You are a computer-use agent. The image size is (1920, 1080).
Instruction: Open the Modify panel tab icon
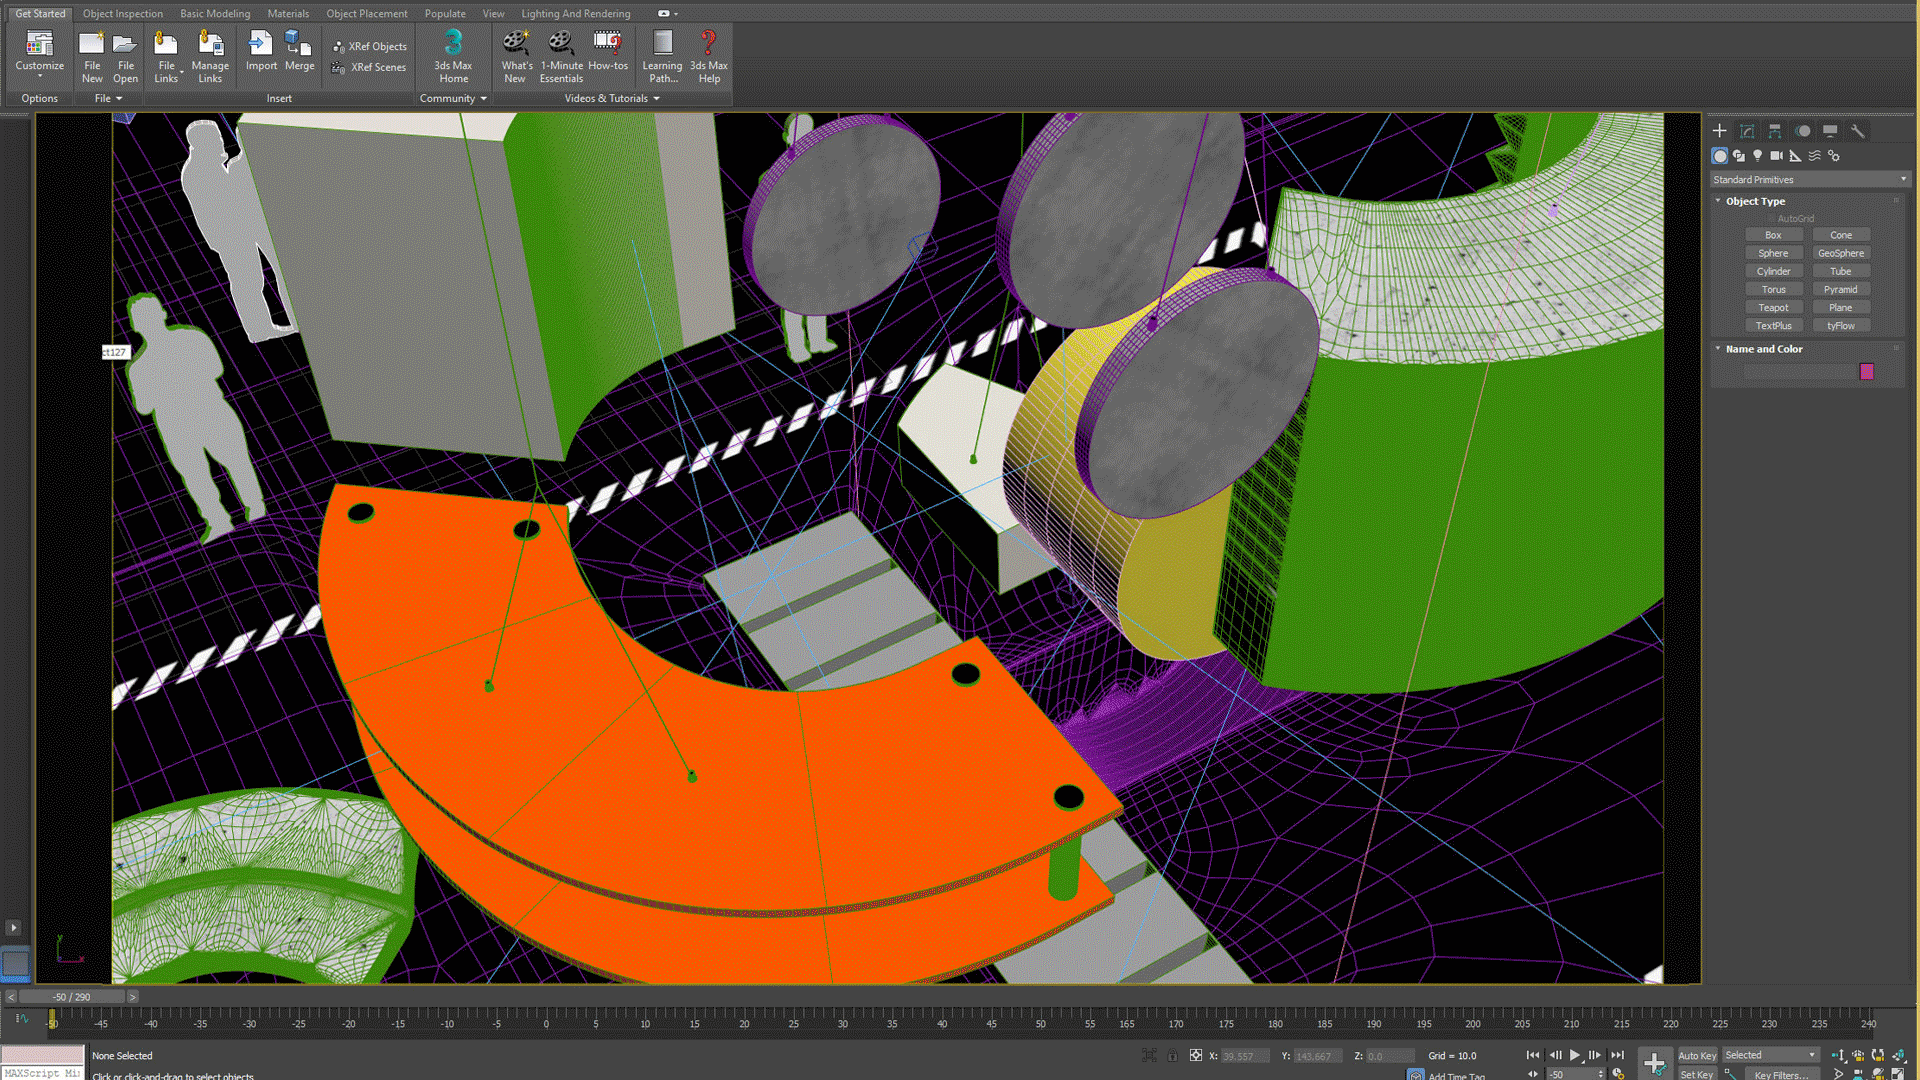click(1747, 131)
